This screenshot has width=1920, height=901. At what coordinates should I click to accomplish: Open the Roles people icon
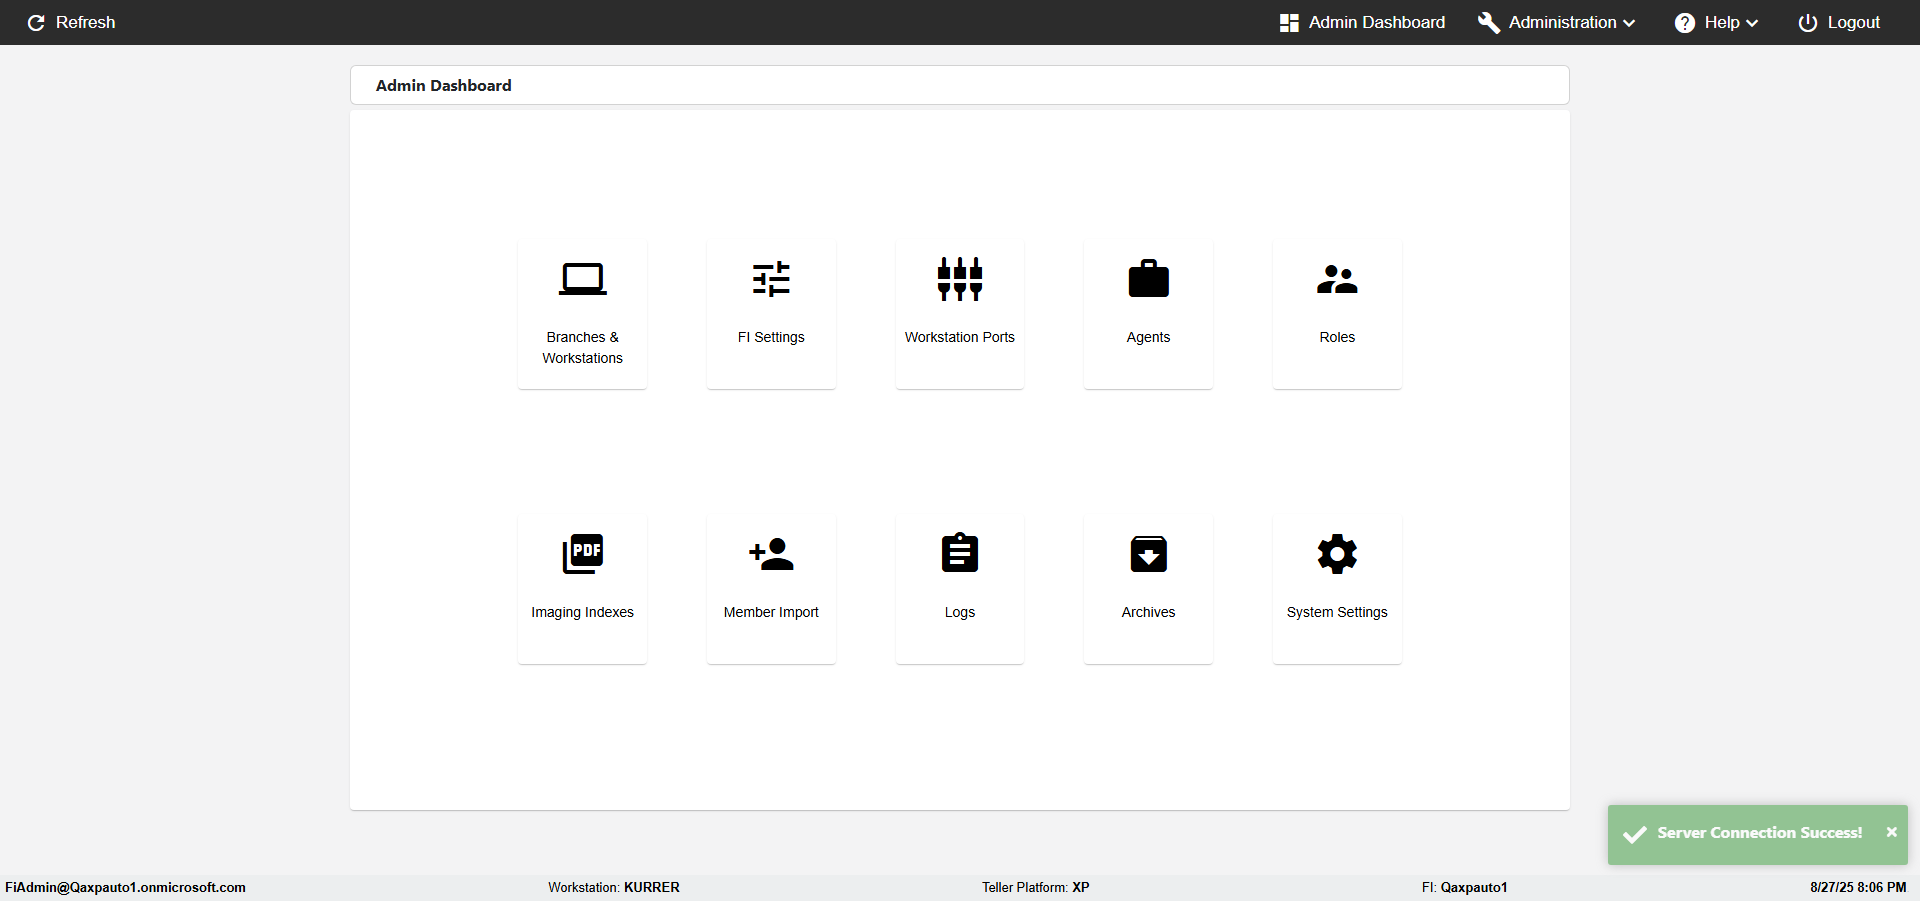[x=1337, y=279]
